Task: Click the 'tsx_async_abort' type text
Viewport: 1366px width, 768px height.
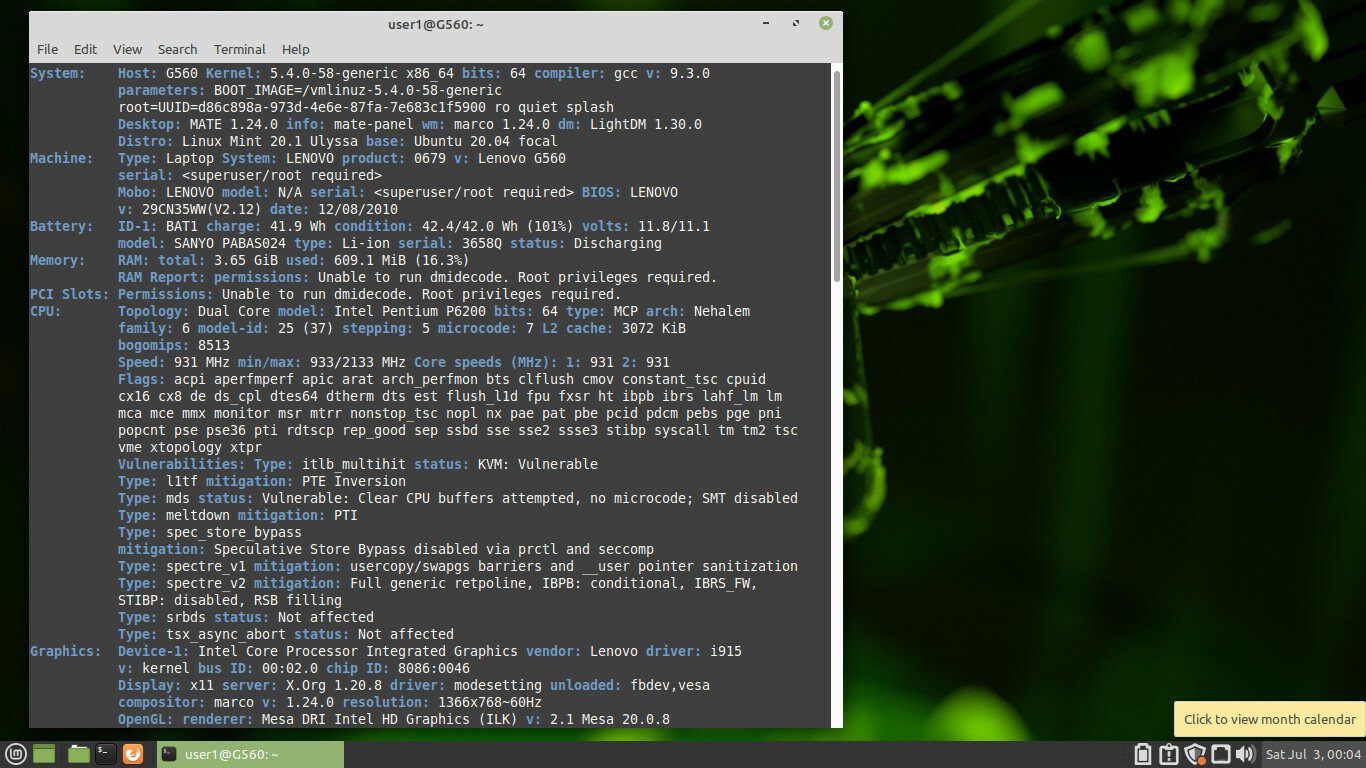Action: point(226,634)
